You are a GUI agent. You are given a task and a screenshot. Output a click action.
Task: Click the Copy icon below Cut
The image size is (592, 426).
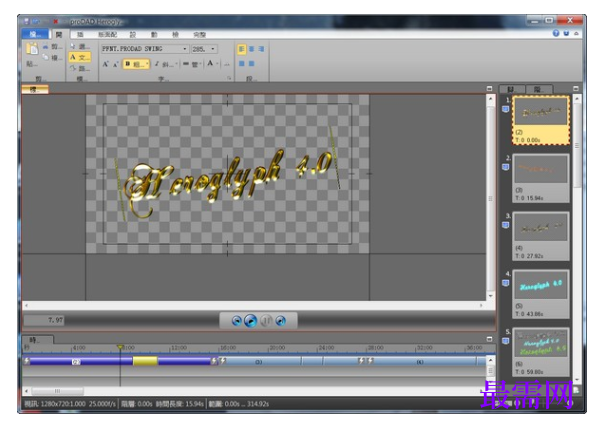tap(46, 57)
